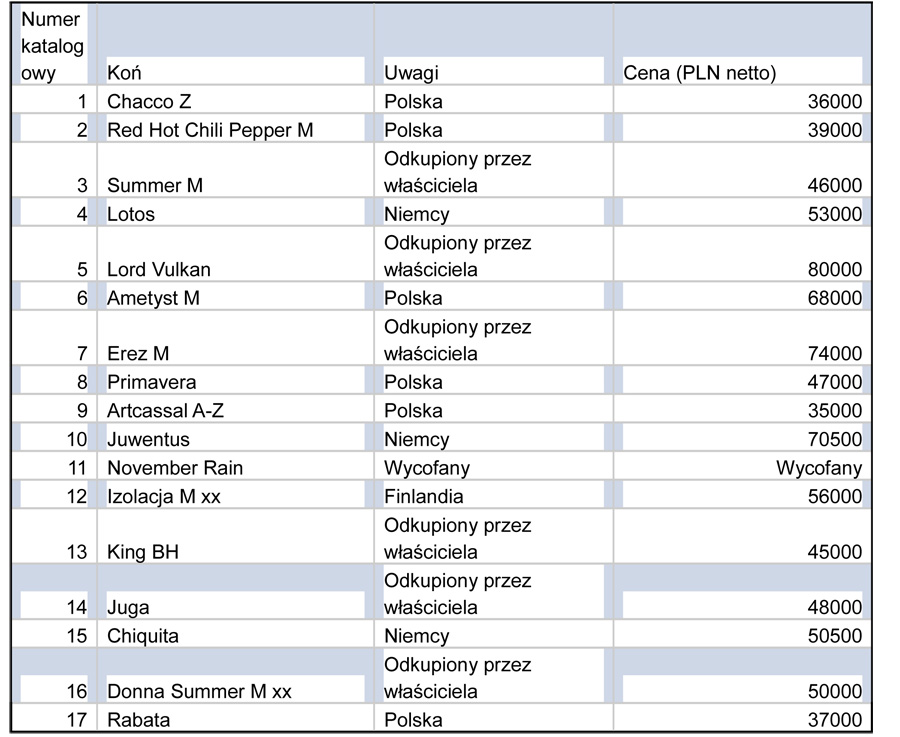The width and height of the screenshot is (900, 737).
Task: Select the 'Chacco Z' horse cell
Action: point(149,101)
